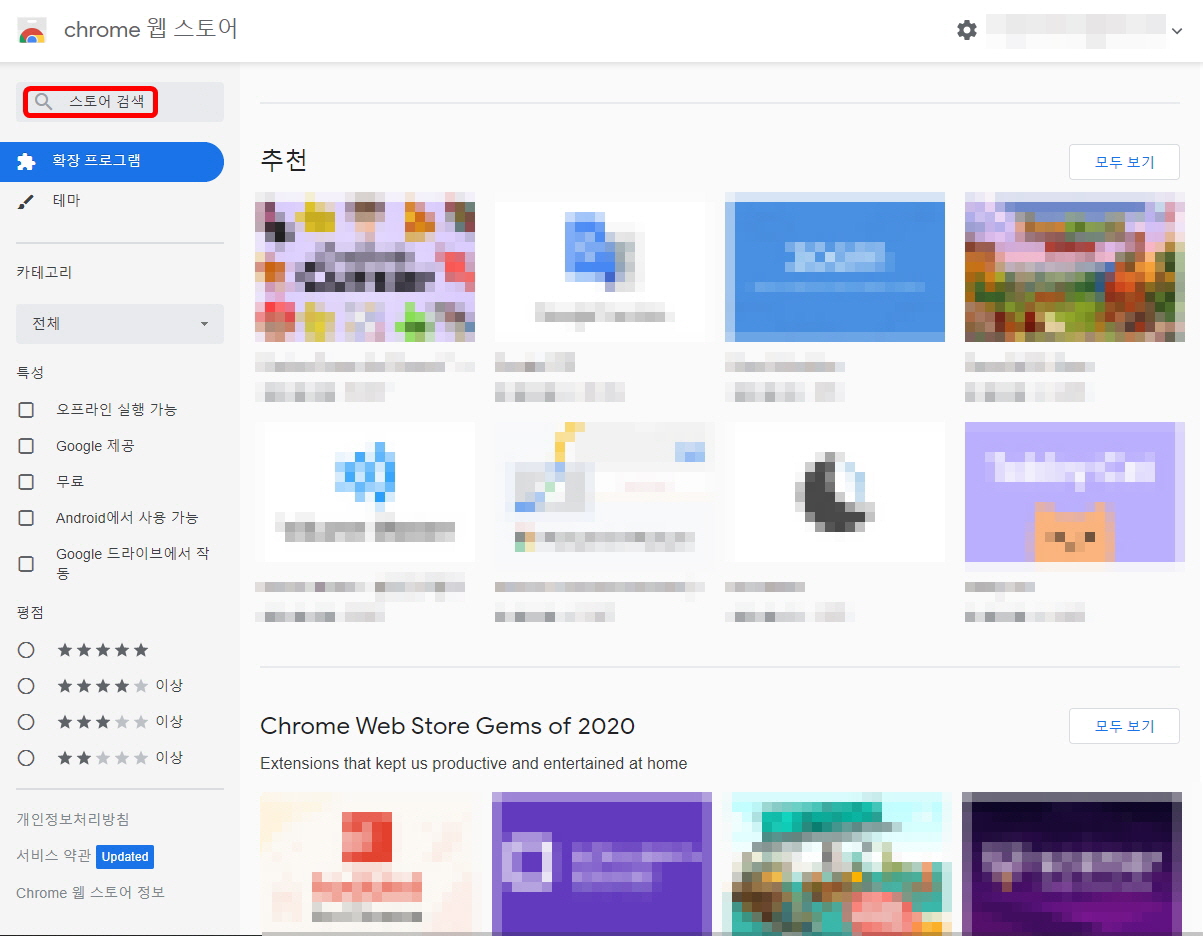Click 모두 보기 button for 추천
The height and width of the screenshot is (936, 1203).
point(1124,162)
